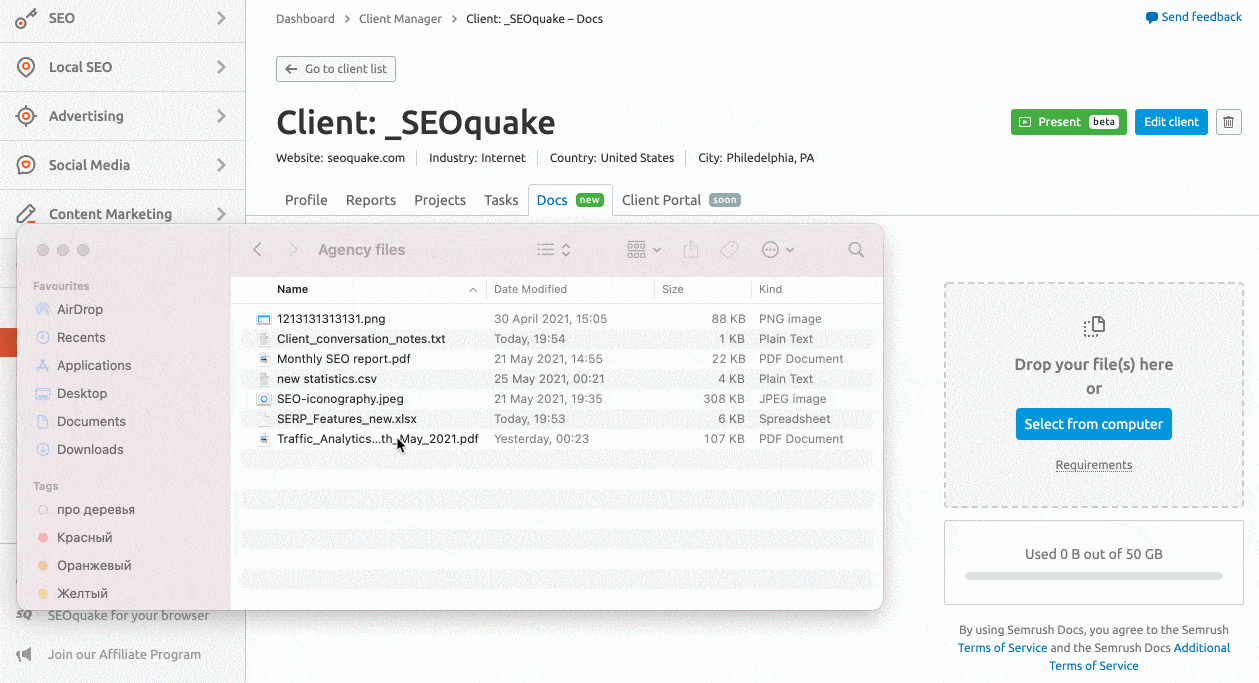Click the Applications sidebar icon
Viewport: 1259px width, 683px height.
coord(43,366)
